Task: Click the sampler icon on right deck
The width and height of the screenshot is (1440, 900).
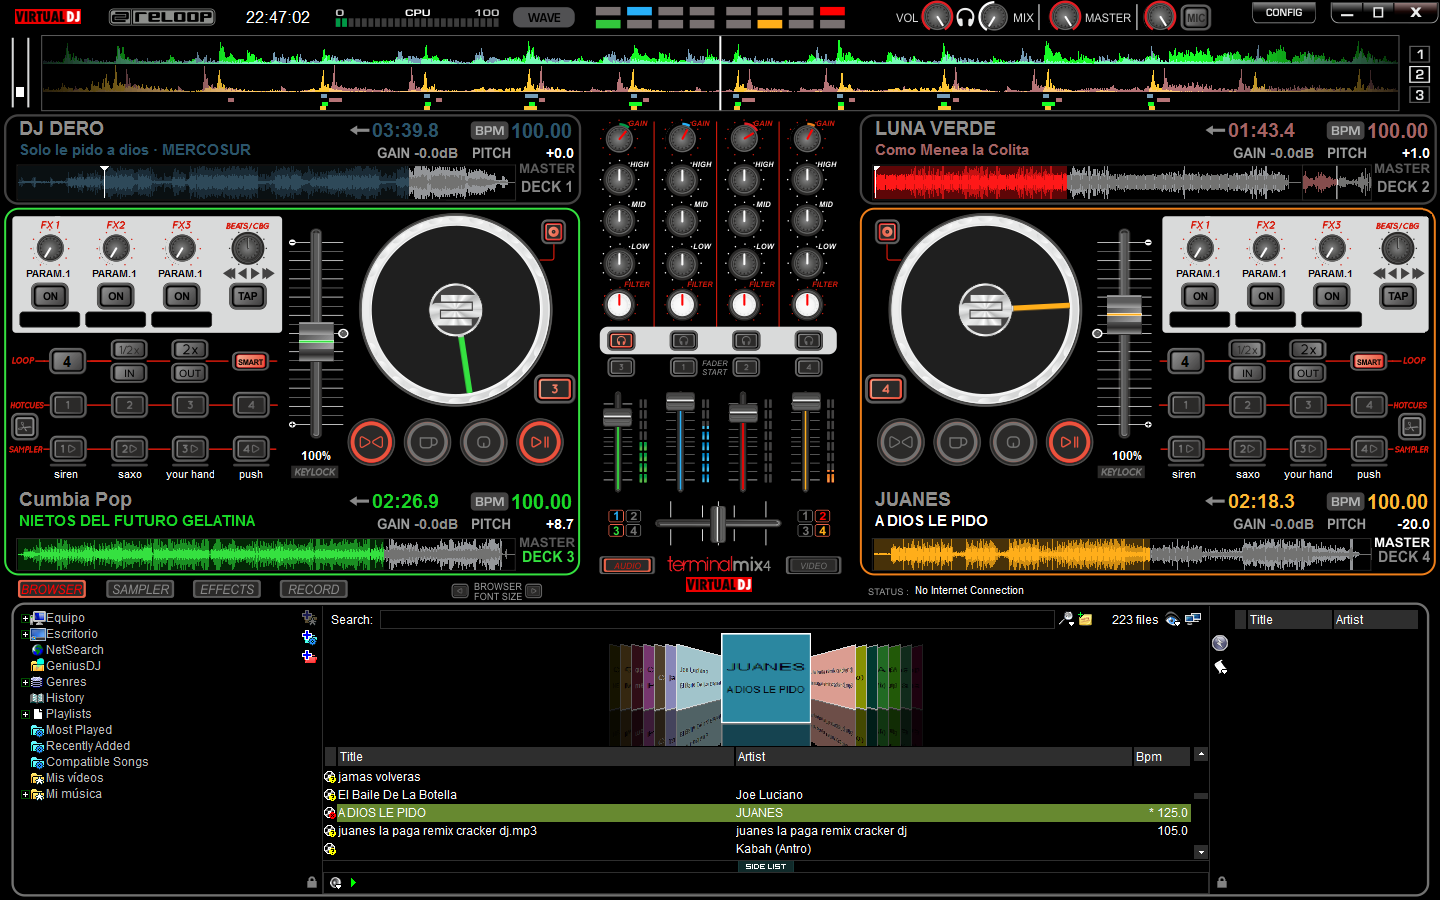Action: click(1411, 427)
